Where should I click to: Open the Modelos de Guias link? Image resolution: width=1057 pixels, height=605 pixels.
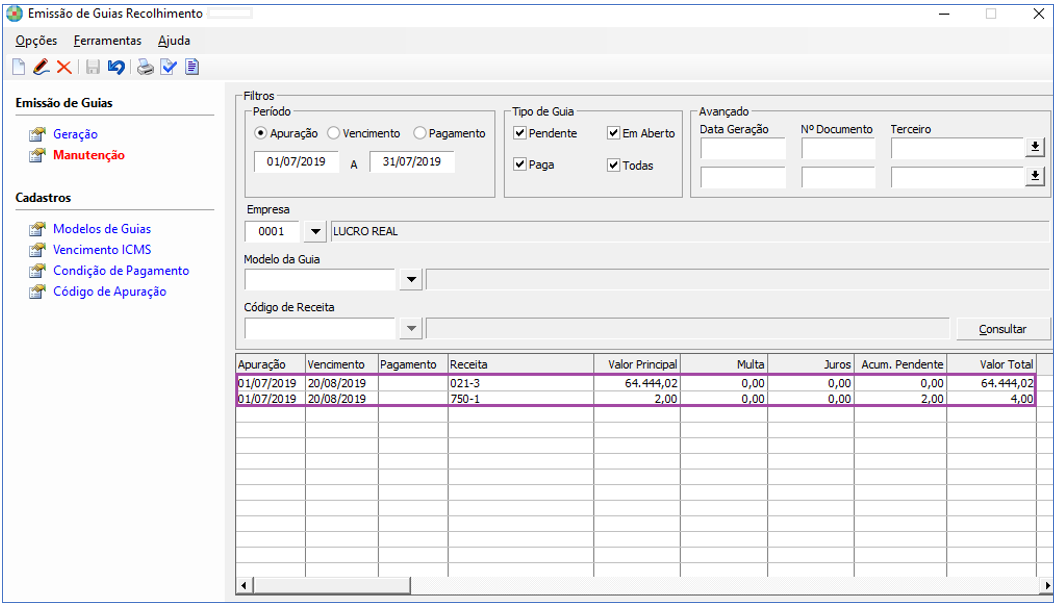[102, 229]
